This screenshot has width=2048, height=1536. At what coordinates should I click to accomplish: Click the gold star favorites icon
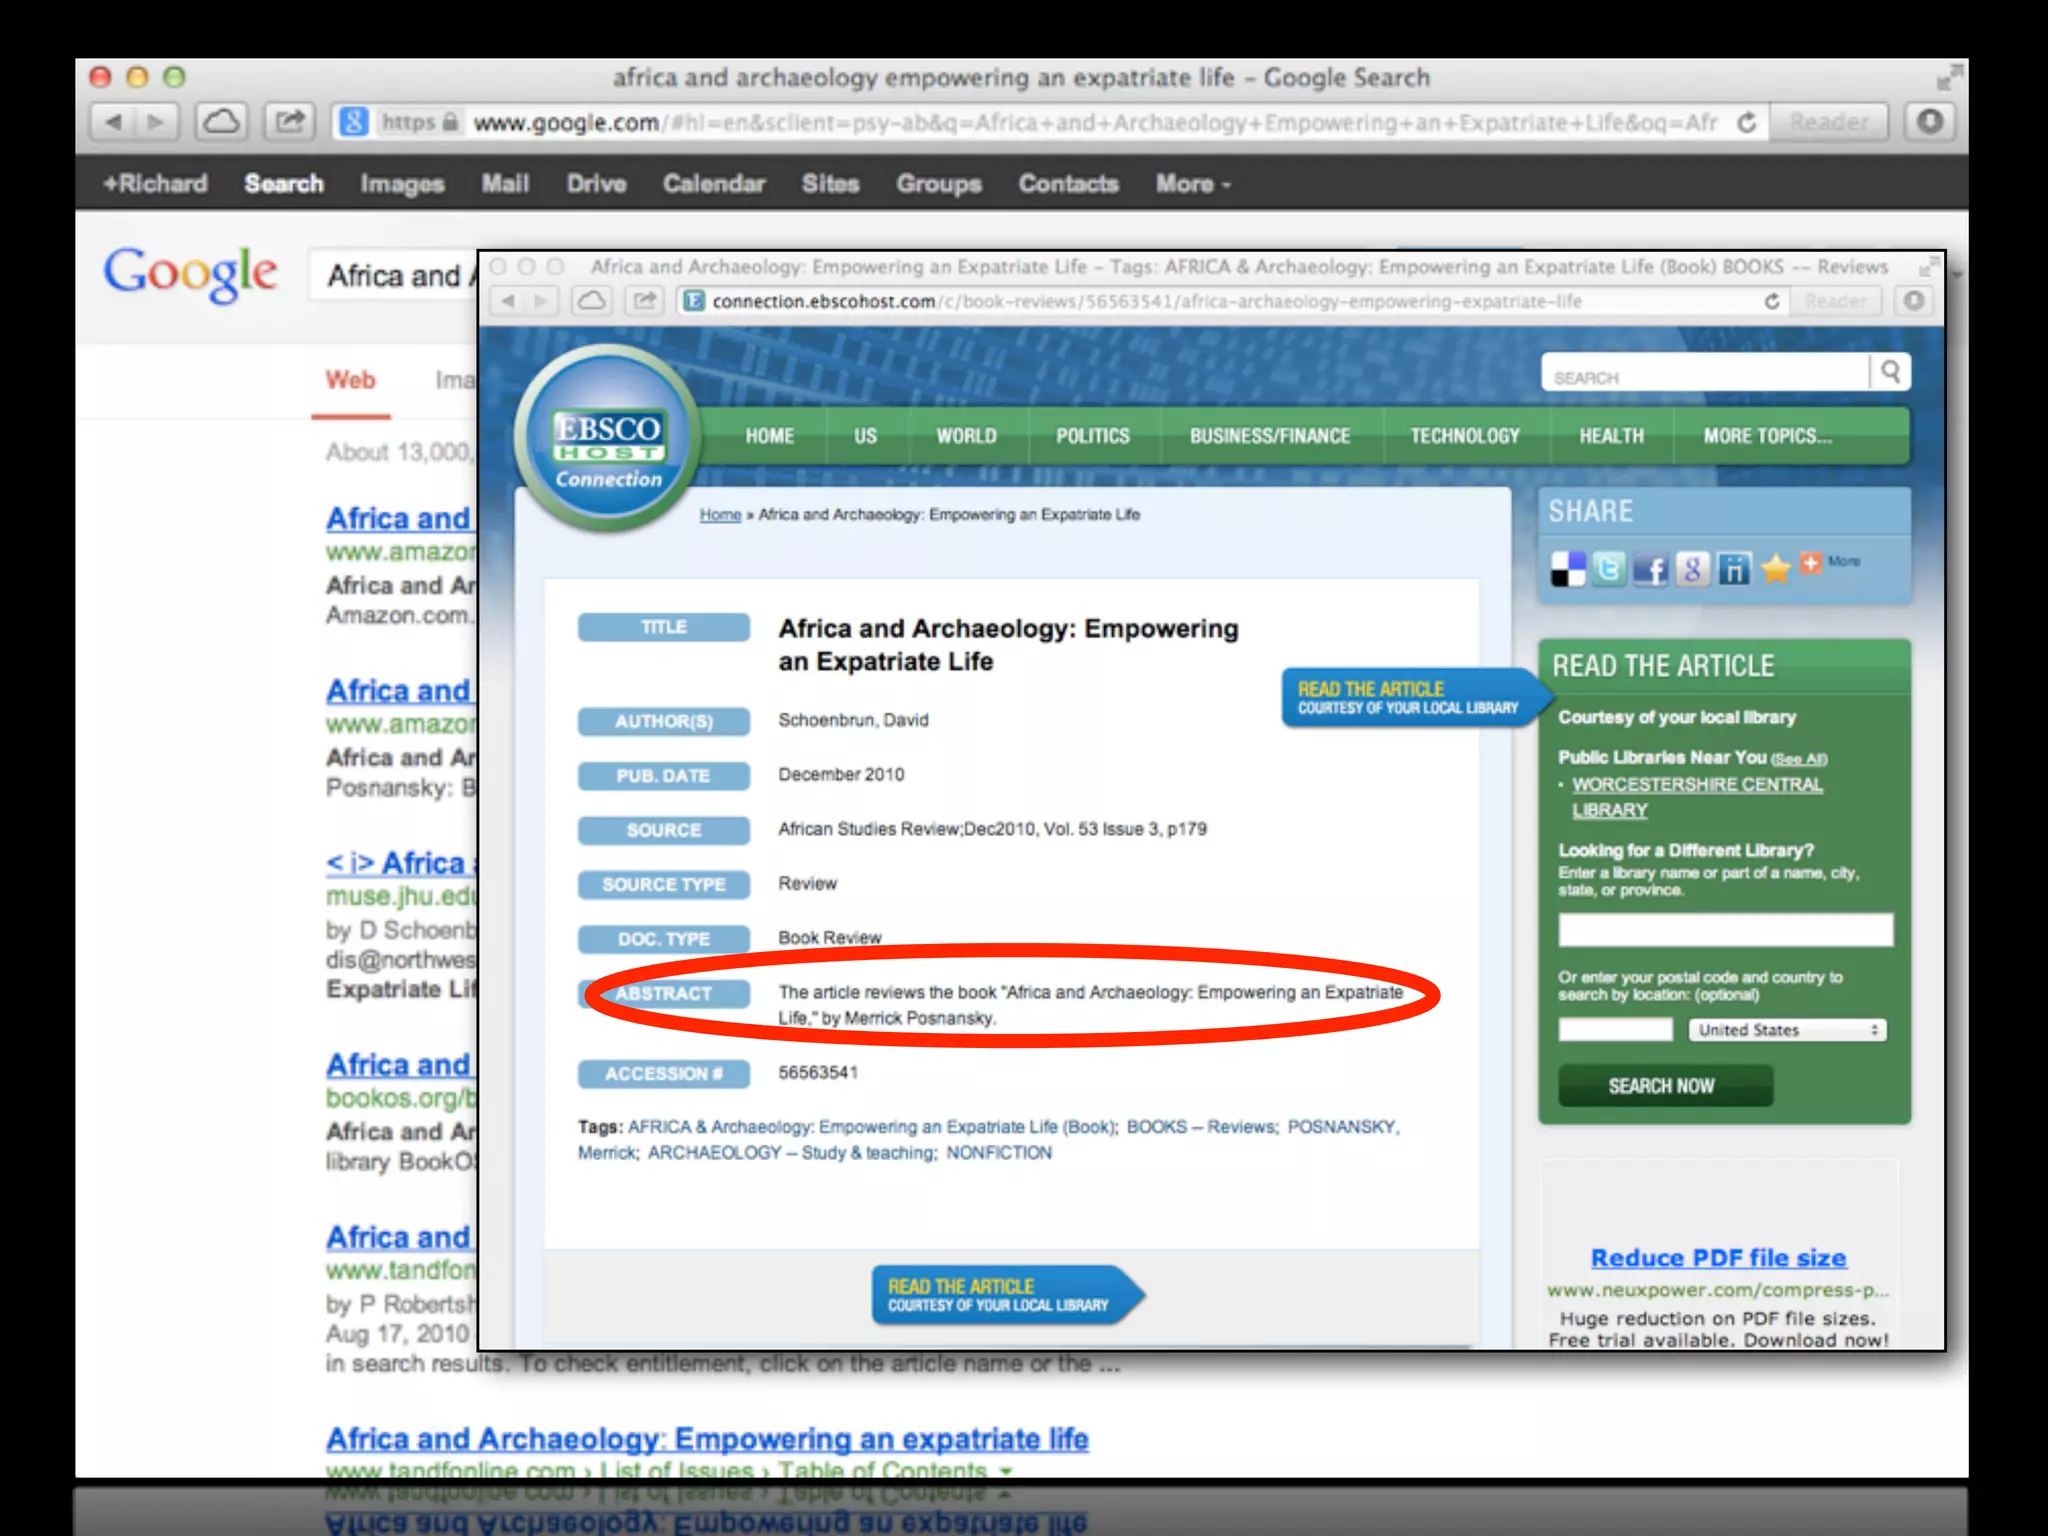pyautogui.click(x=1775, y=569)
